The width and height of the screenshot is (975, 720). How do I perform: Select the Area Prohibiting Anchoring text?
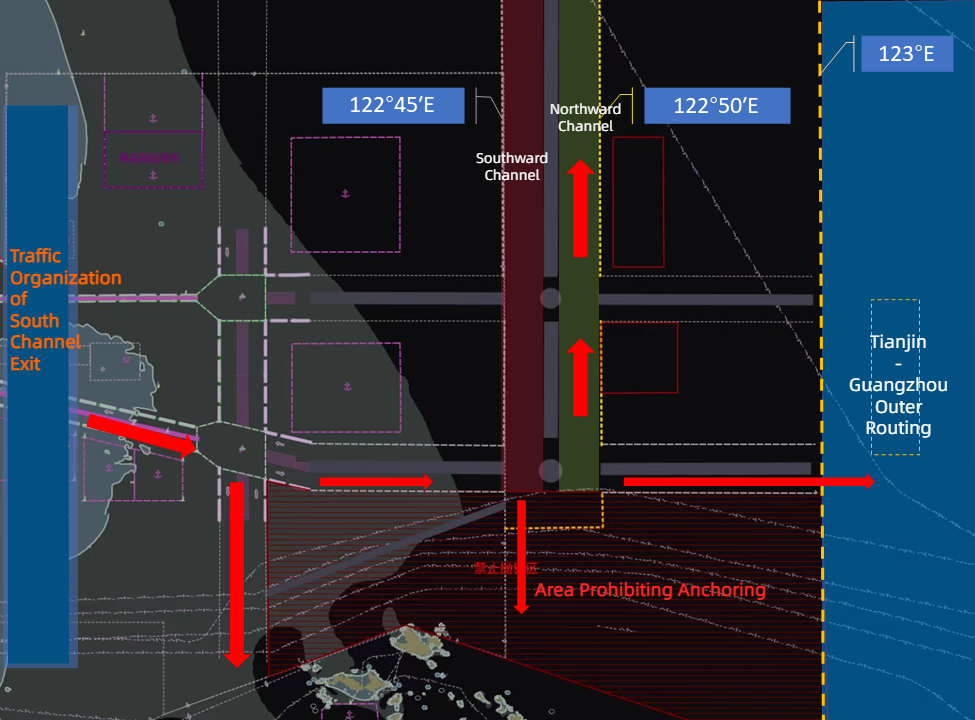pos(650,590)
